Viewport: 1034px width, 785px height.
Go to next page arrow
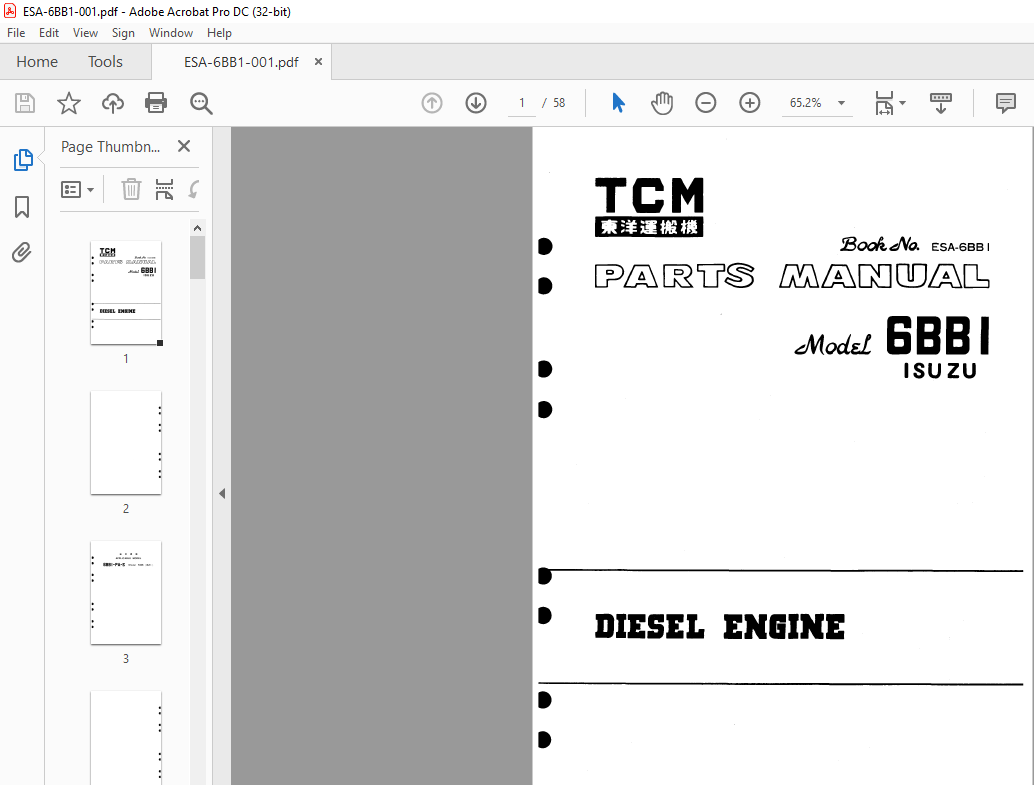475,103
